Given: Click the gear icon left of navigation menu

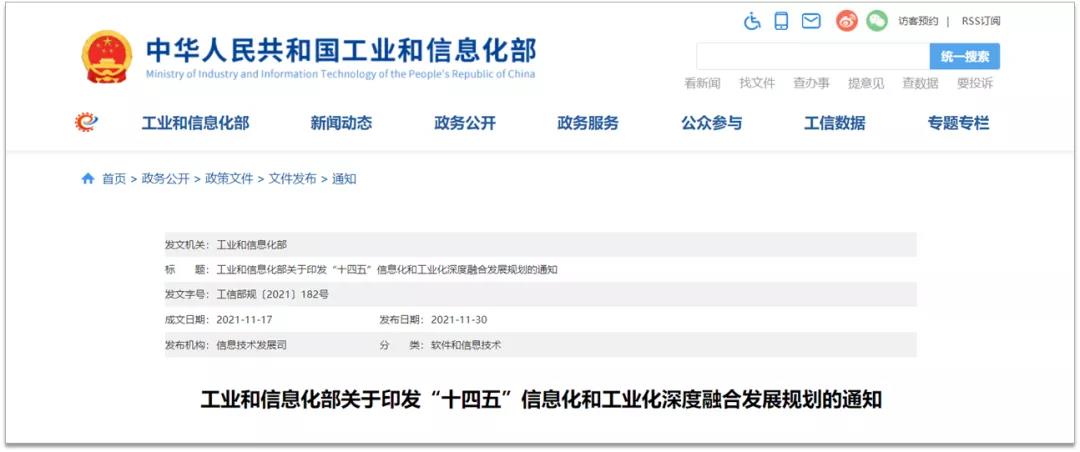Looking at the screenshot, I should 87,123.
